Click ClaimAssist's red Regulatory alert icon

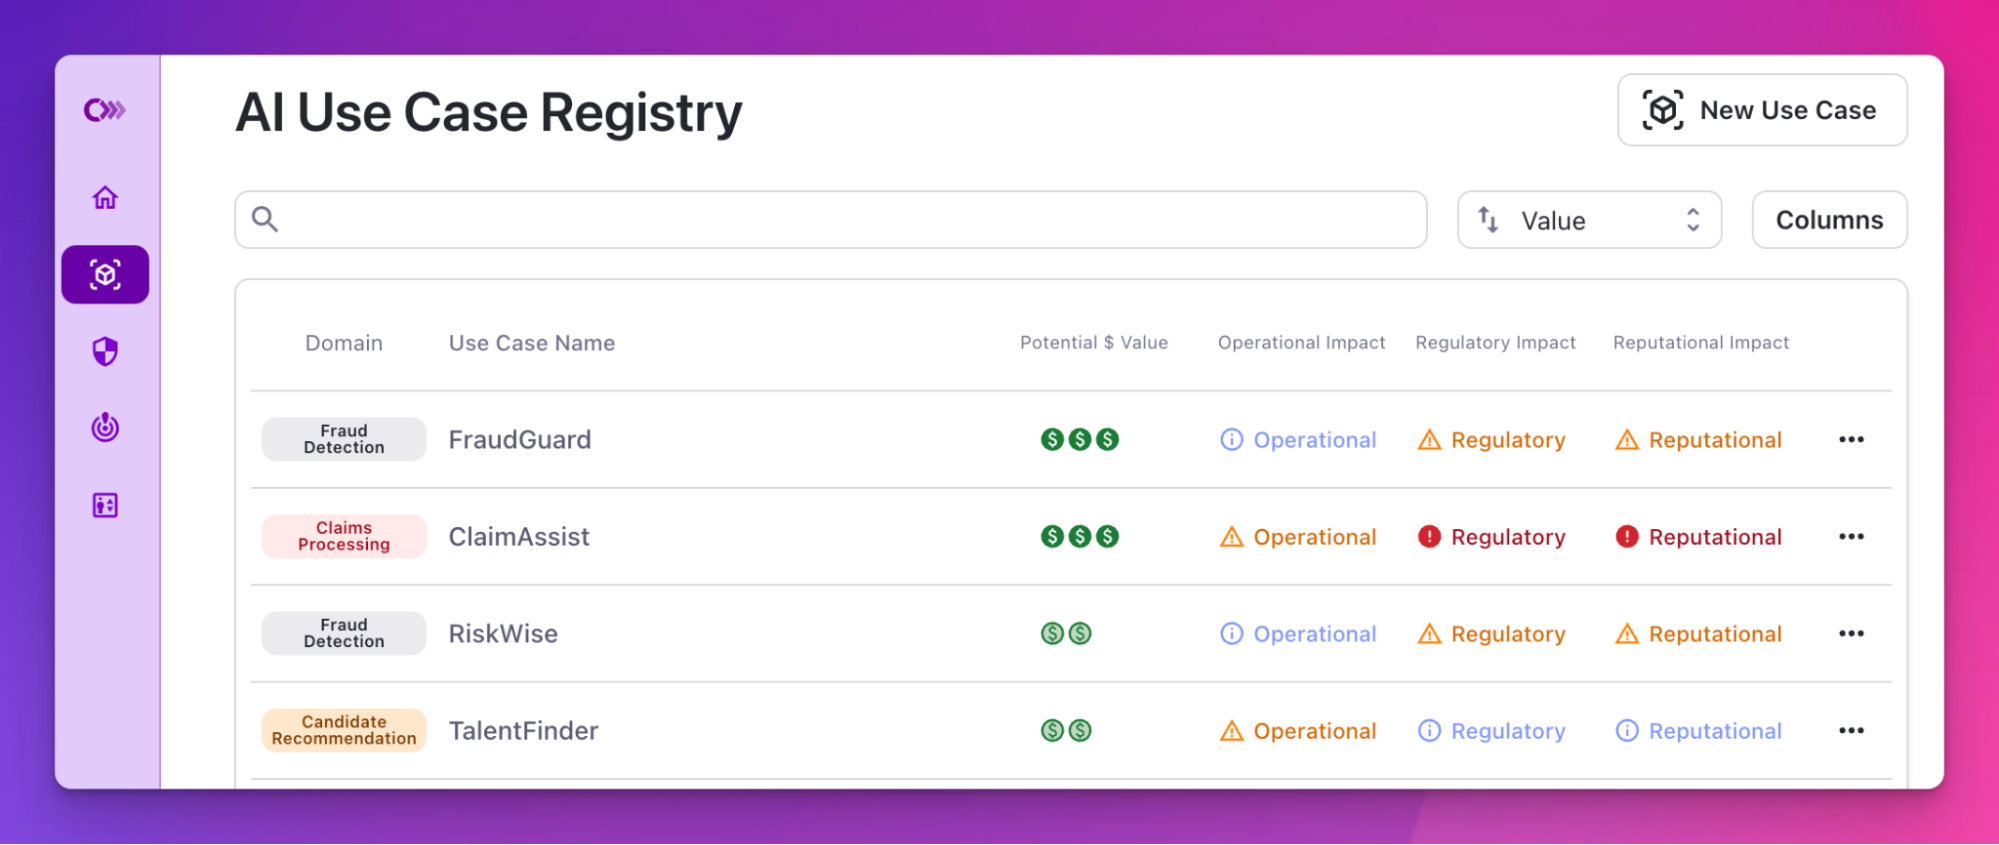[1429, 537]
